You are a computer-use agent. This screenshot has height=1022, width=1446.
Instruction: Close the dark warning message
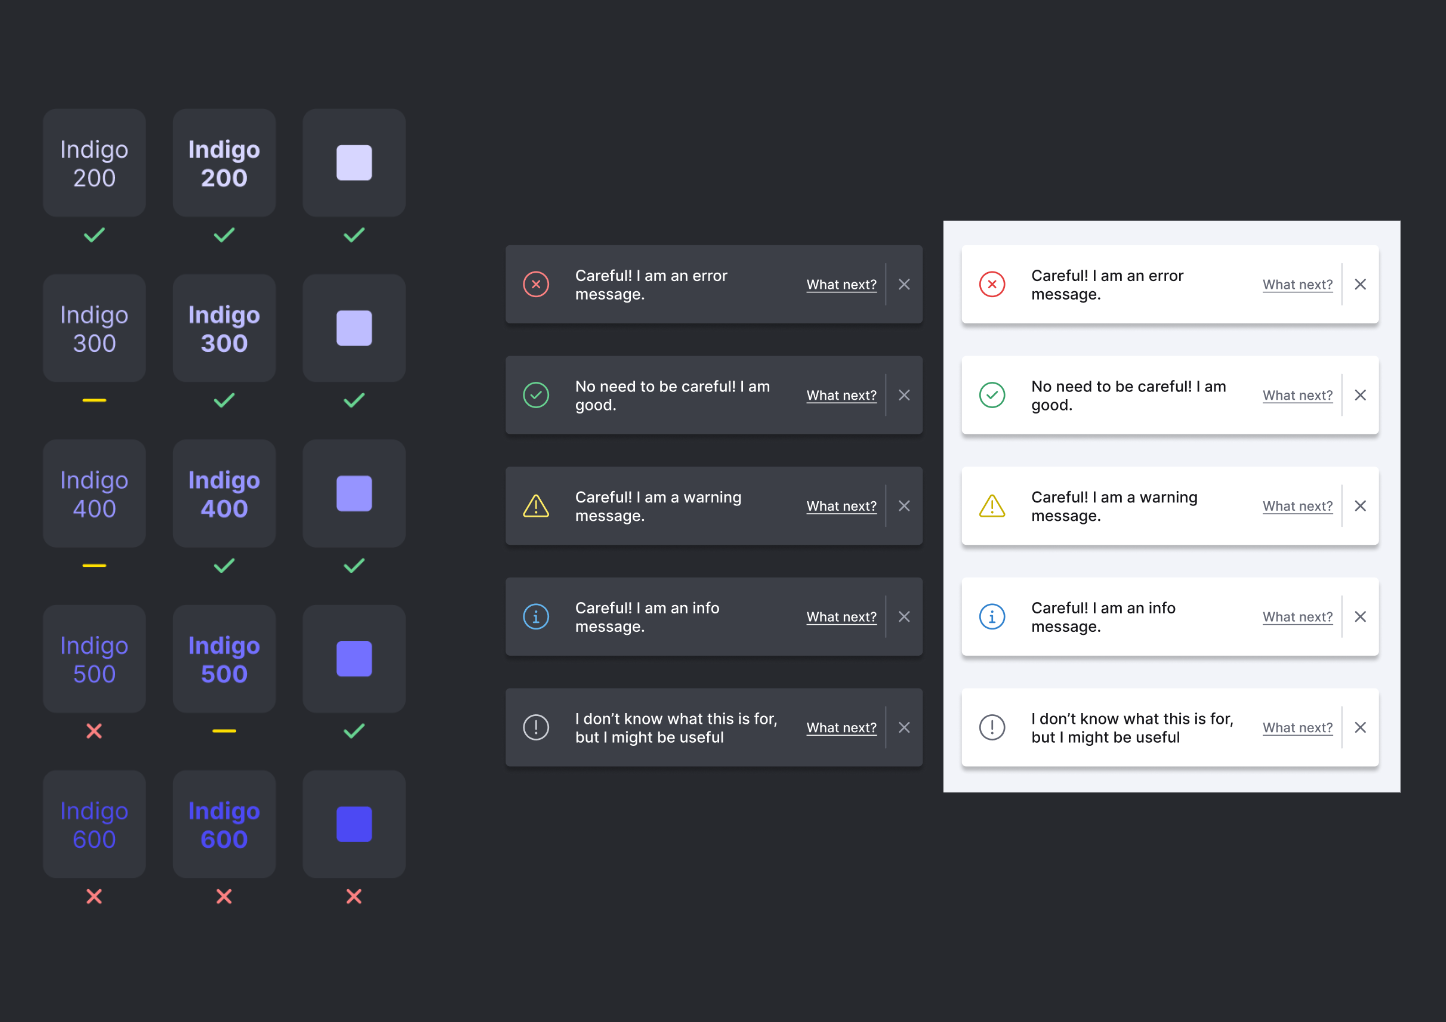point(904,506)
